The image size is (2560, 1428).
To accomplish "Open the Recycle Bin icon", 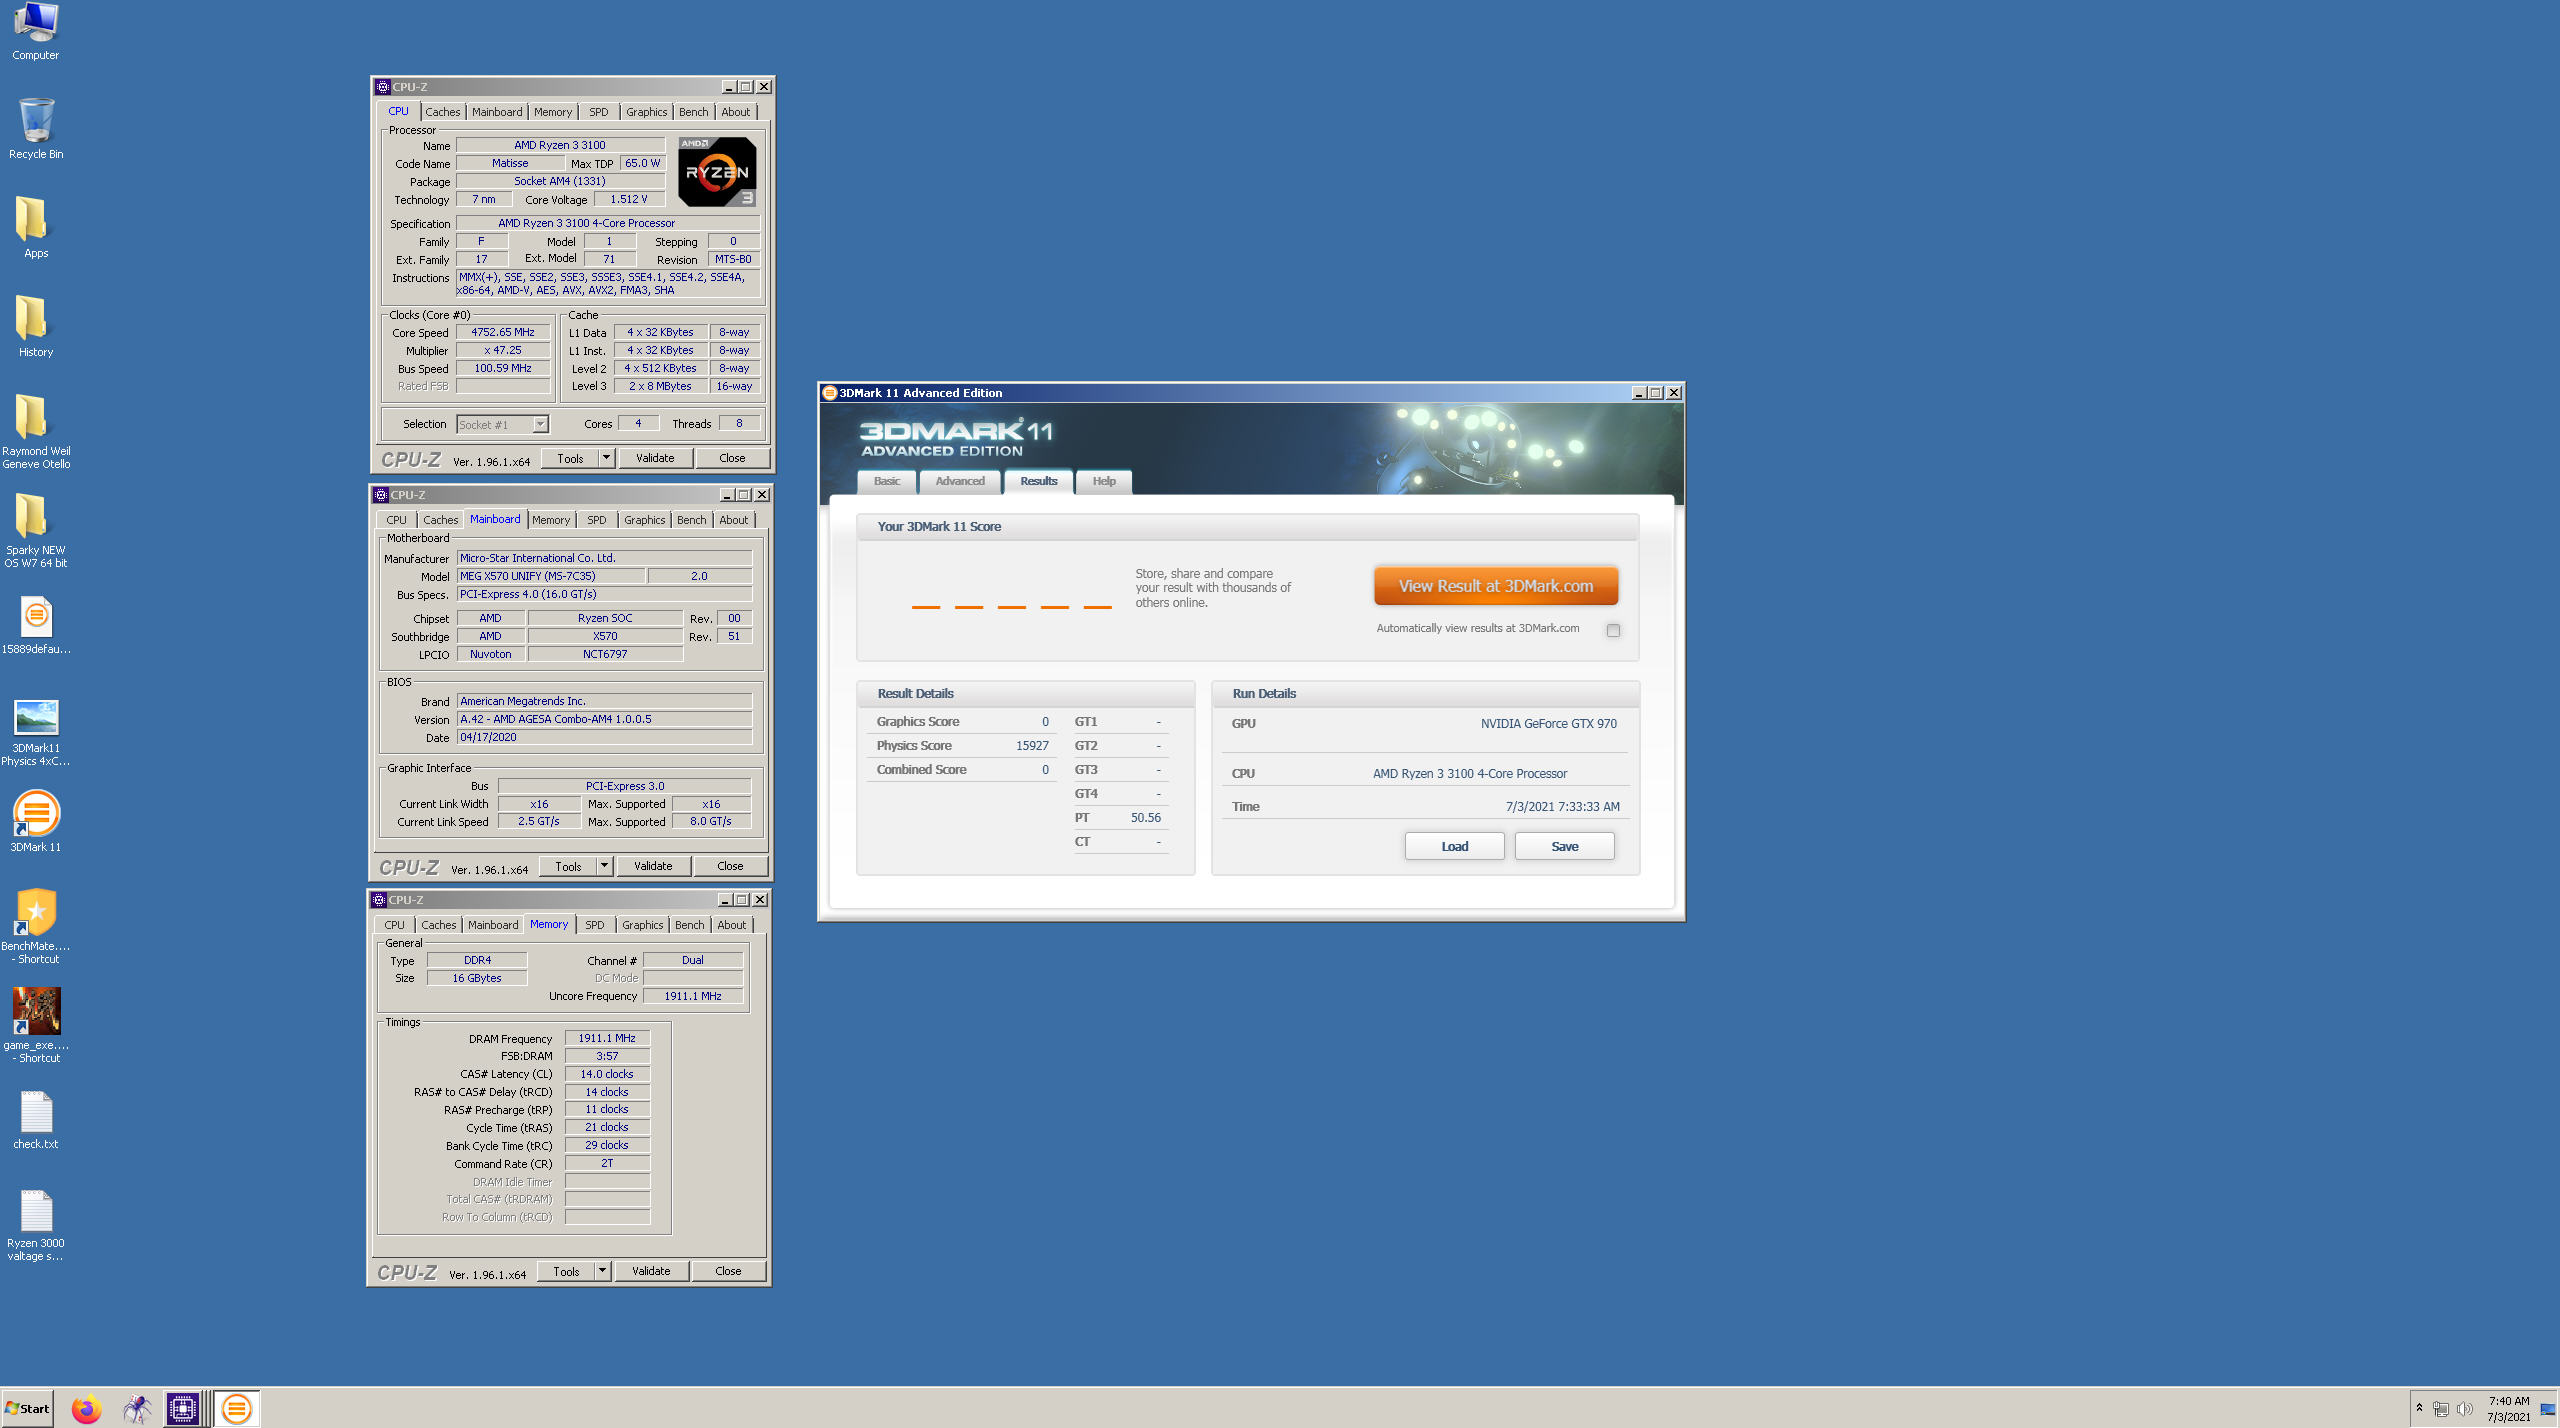I will [x=36, y=129].
